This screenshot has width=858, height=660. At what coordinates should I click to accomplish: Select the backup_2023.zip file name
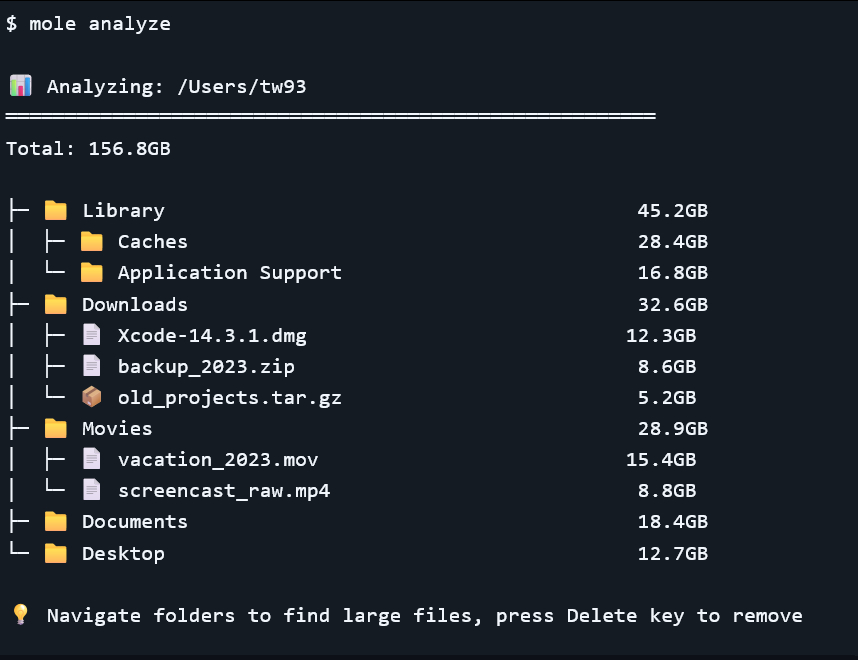[206, 366]
